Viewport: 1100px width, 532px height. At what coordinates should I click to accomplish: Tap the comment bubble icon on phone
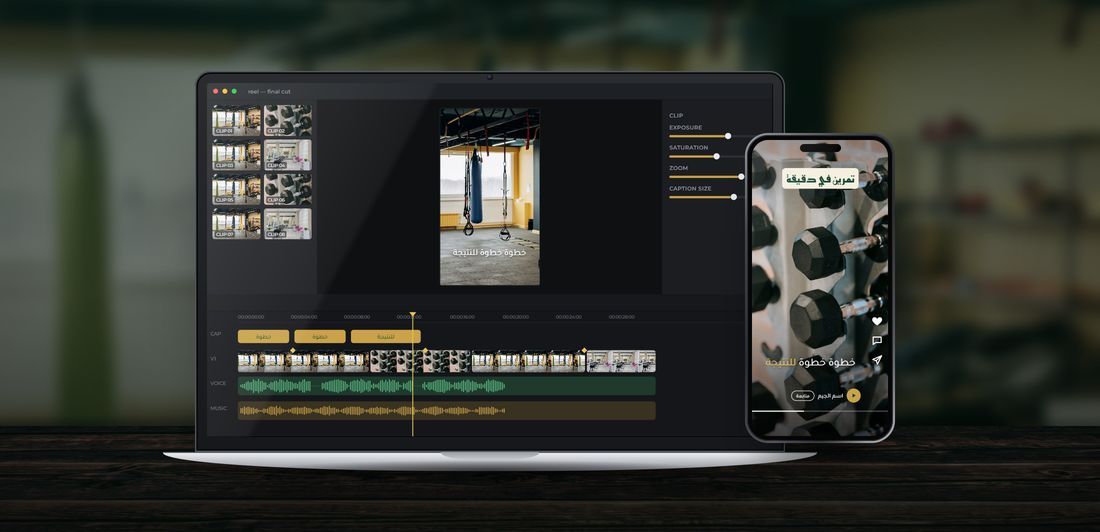coord(877,340)
